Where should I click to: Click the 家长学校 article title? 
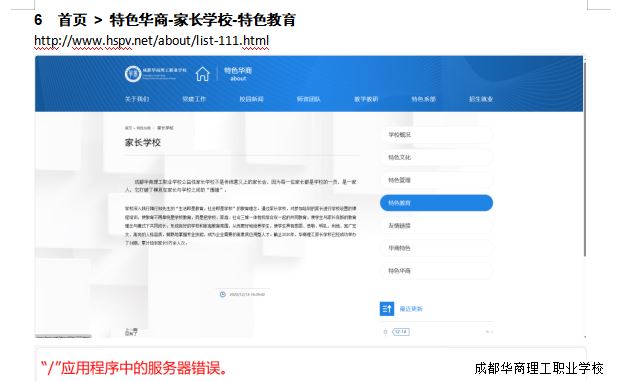click(x=143, y=143)
